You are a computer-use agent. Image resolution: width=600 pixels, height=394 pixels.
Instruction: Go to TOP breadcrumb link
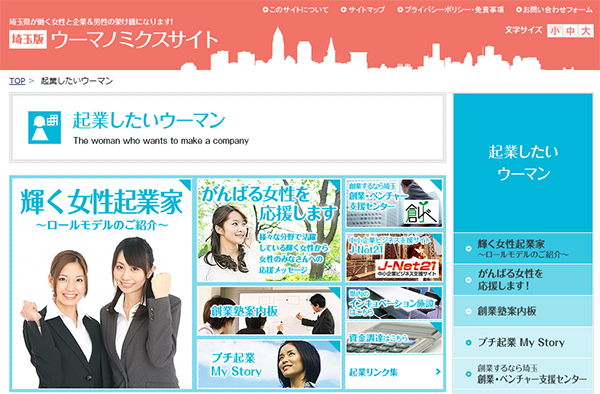click(17, 81)
